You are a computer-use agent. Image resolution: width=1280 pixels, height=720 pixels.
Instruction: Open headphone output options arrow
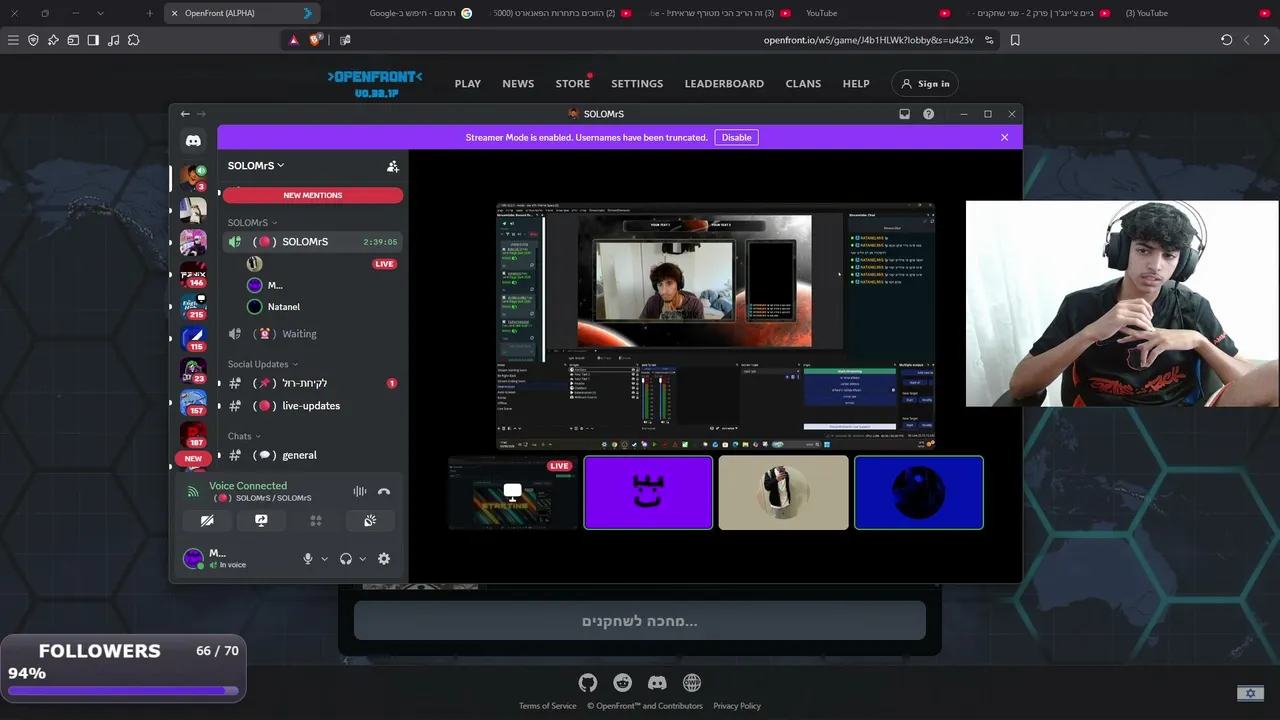(362, 559)
